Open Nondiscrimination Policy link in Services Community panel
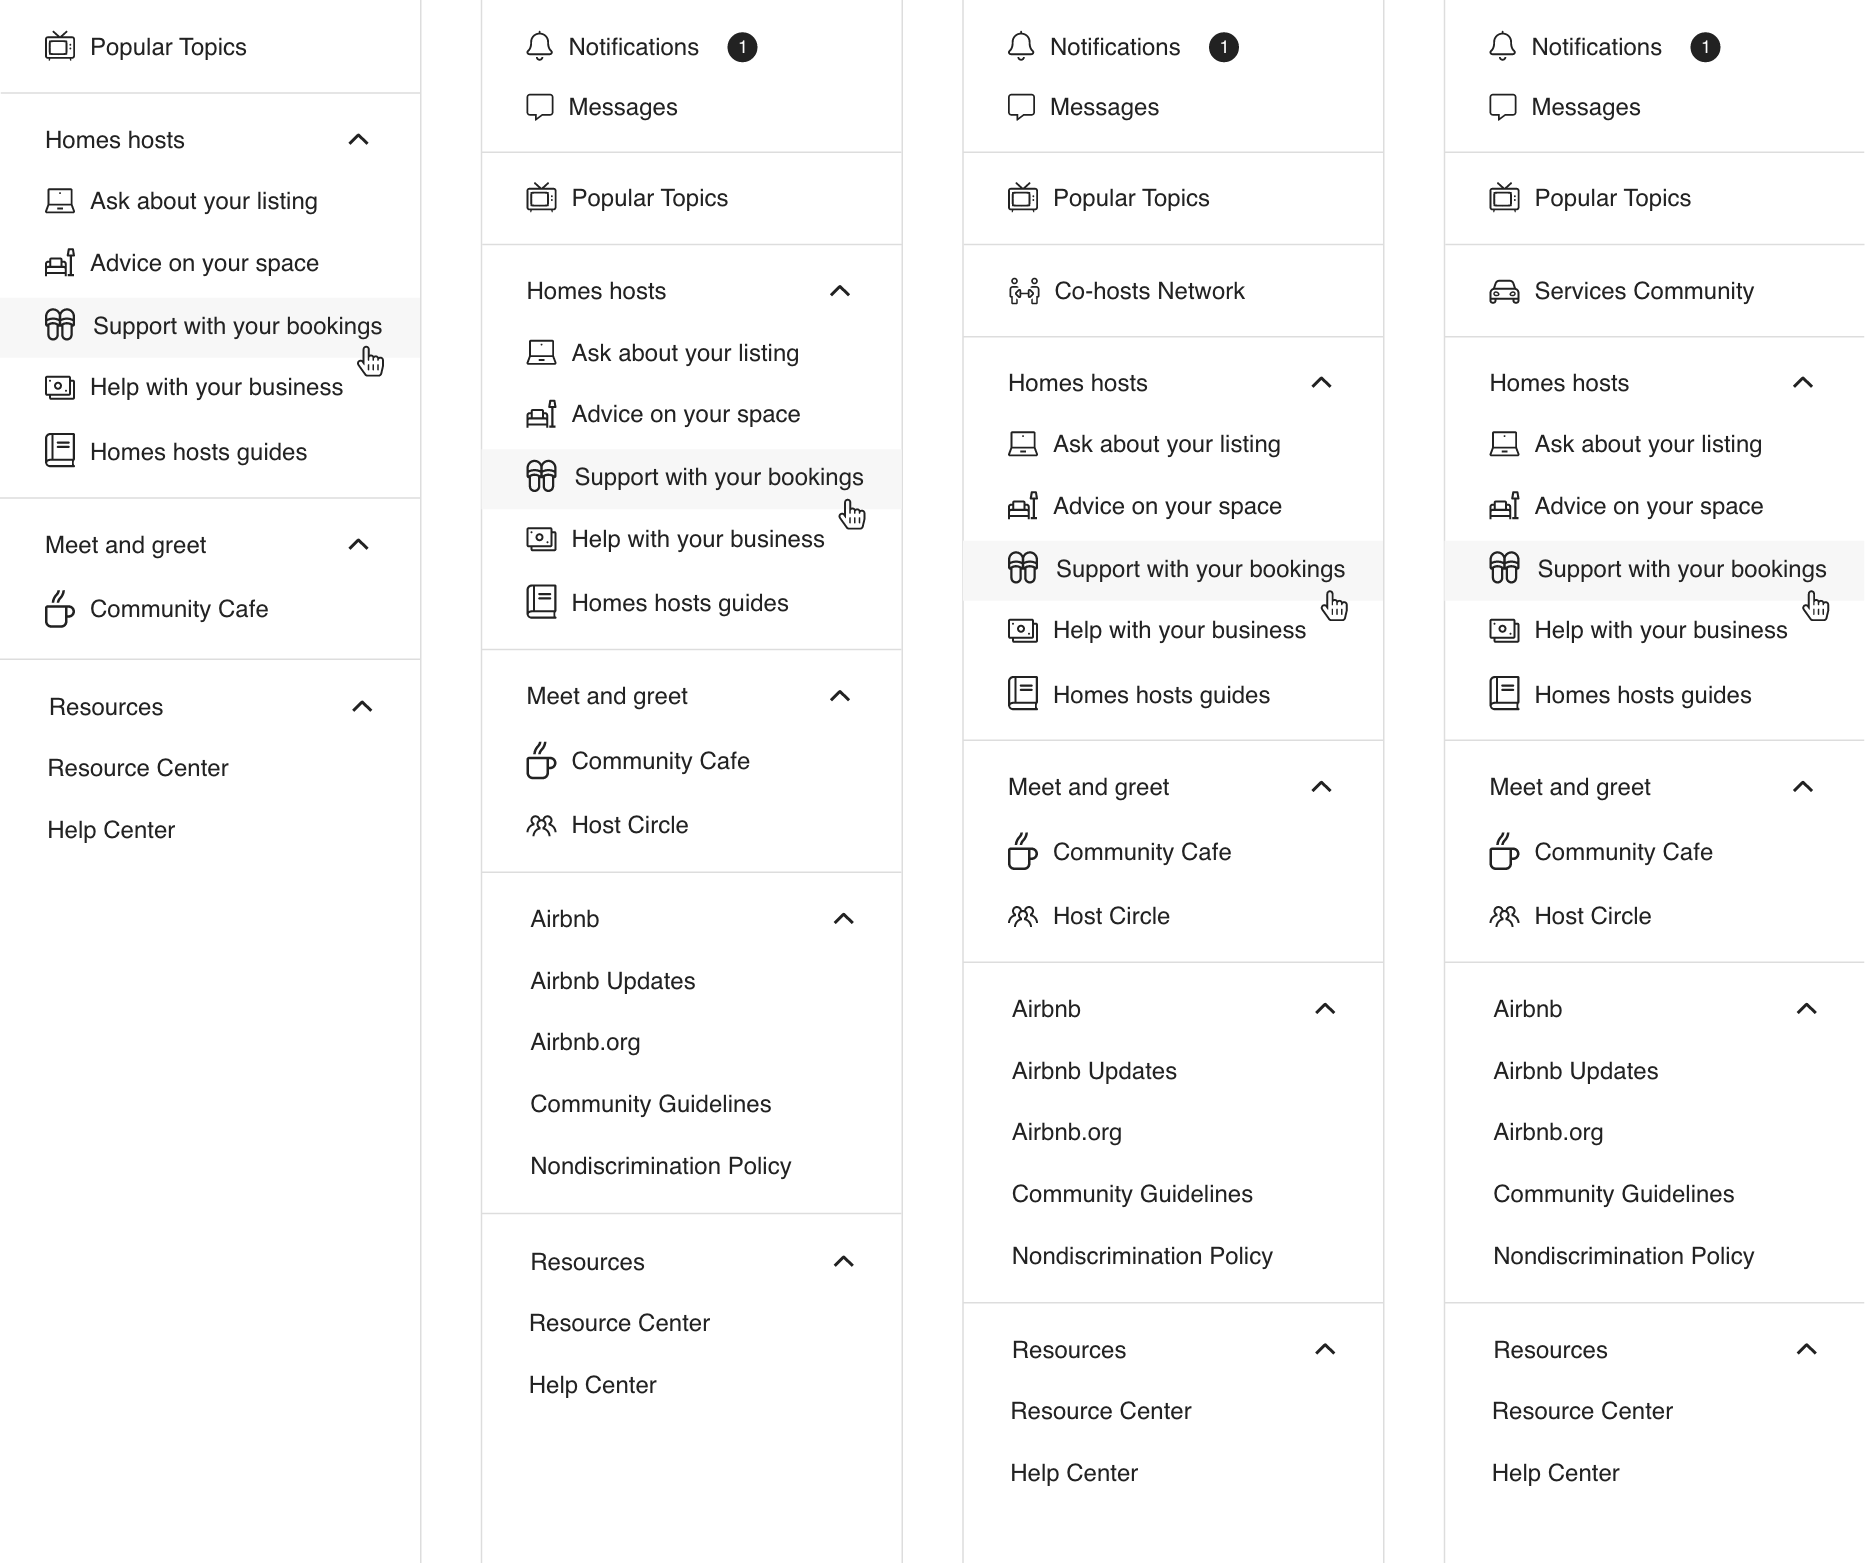Screen dimensions: 1865x1563 [x=1623, y=1256]
